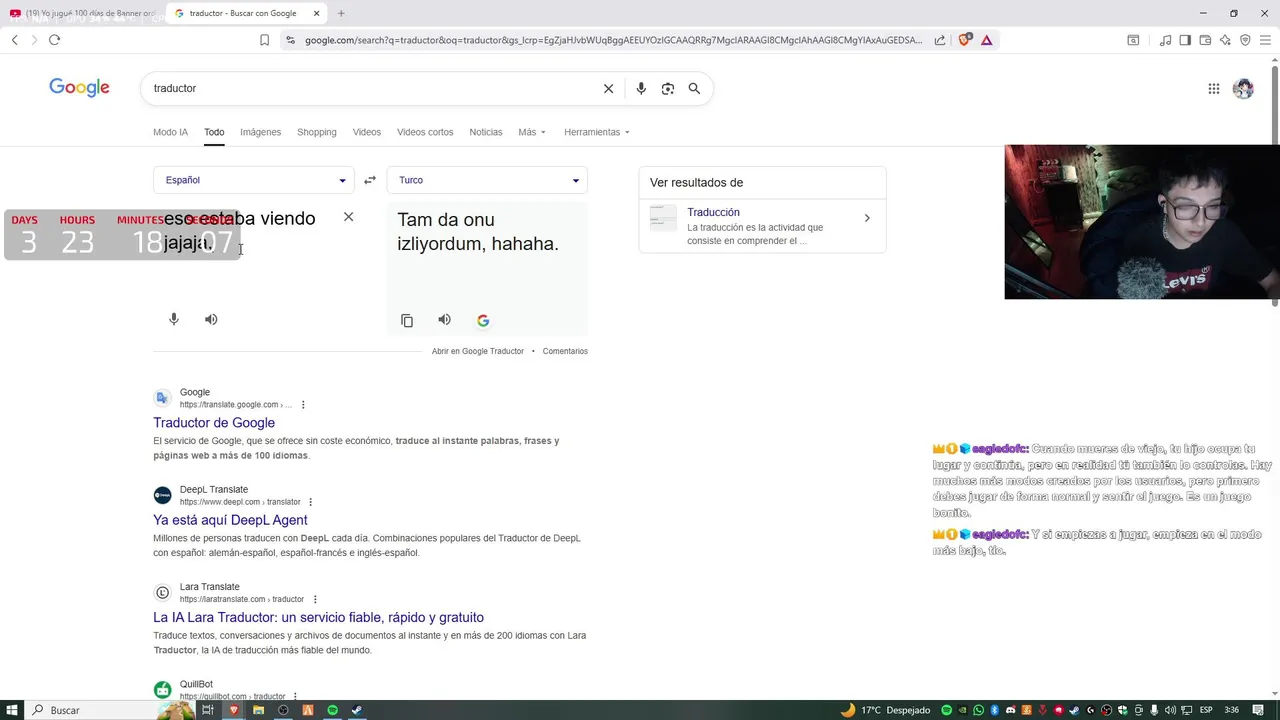This screenshot has width=1280, height=720.
Task: Open the Google account avatar
Action: point(1243,88)
